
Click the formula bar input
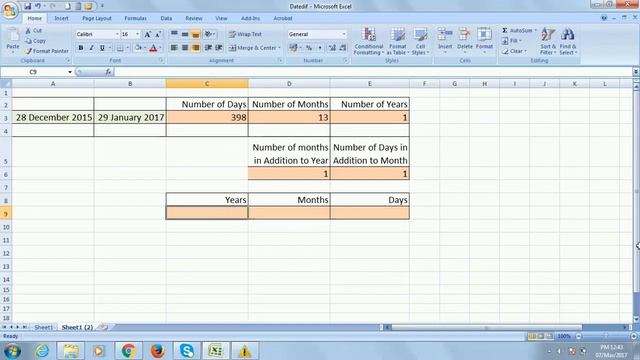[x=373, y=72]
